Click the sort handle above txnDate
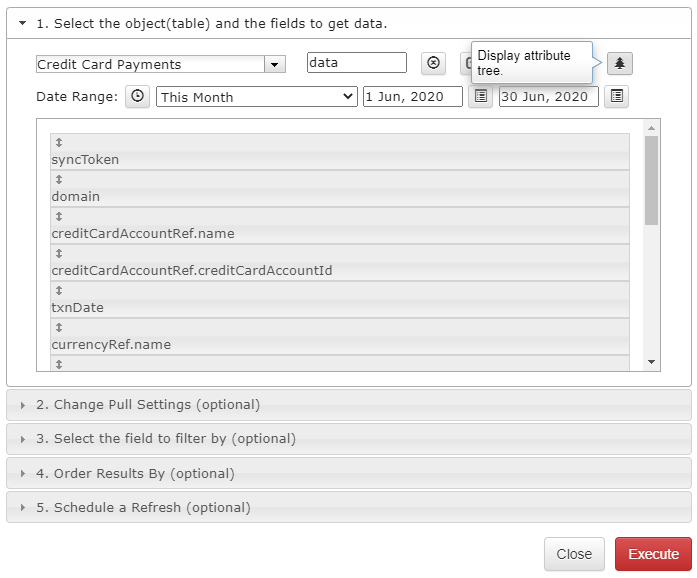The width and height of the screenshot is (697, 578). (x=59, y=291)
